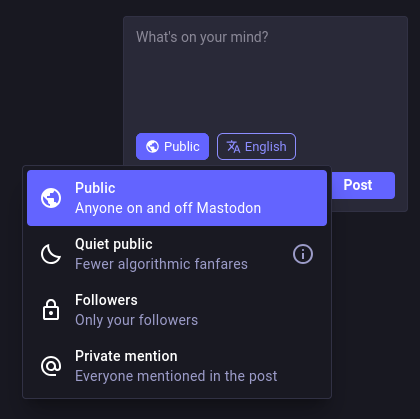Open the Quiet public info icon

pyautogui.click(x=303, y=254)
